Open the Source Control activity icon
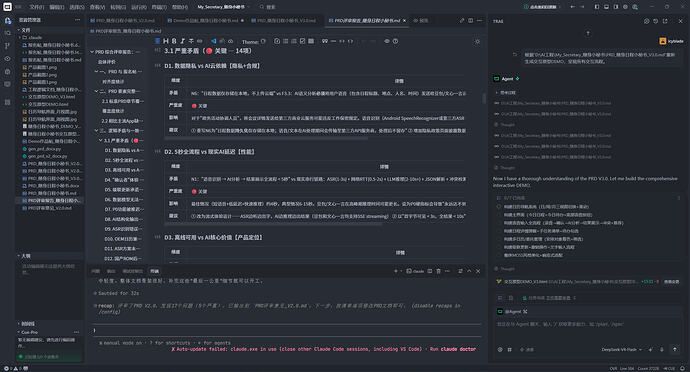 [x=7, y=46]
